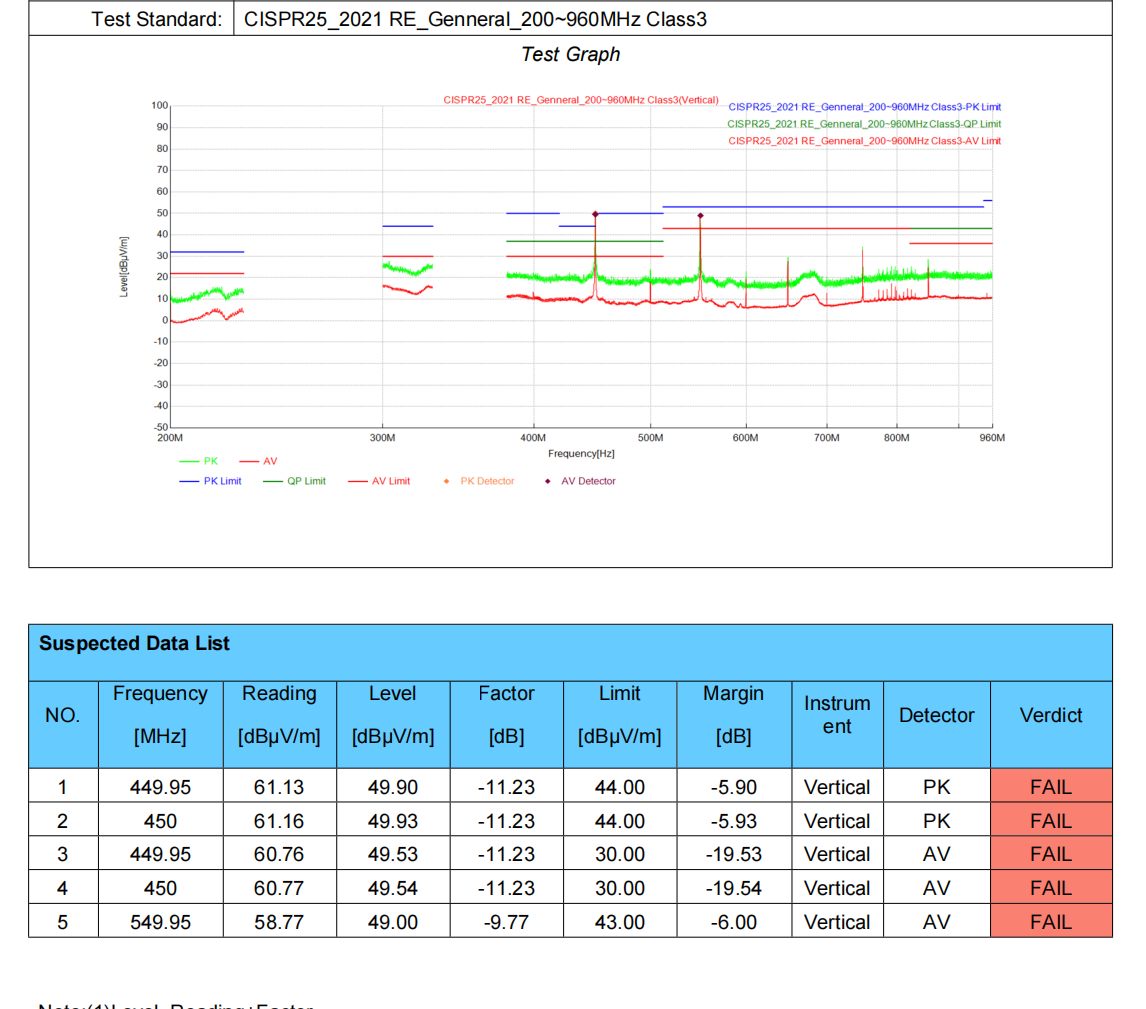Select the AV detector marker near 550 MHz peak
This screenshot has width=1146, height=1009.
pyautogui.click(x=700, y=216)
